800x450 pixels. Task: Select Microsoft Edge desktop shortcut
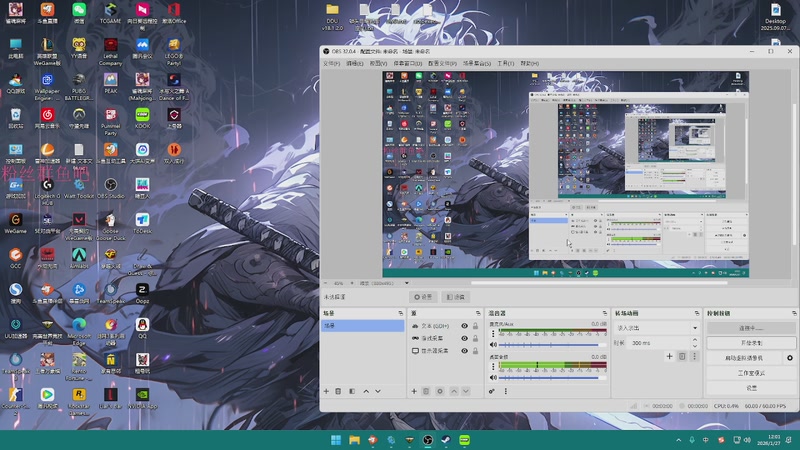79,330
